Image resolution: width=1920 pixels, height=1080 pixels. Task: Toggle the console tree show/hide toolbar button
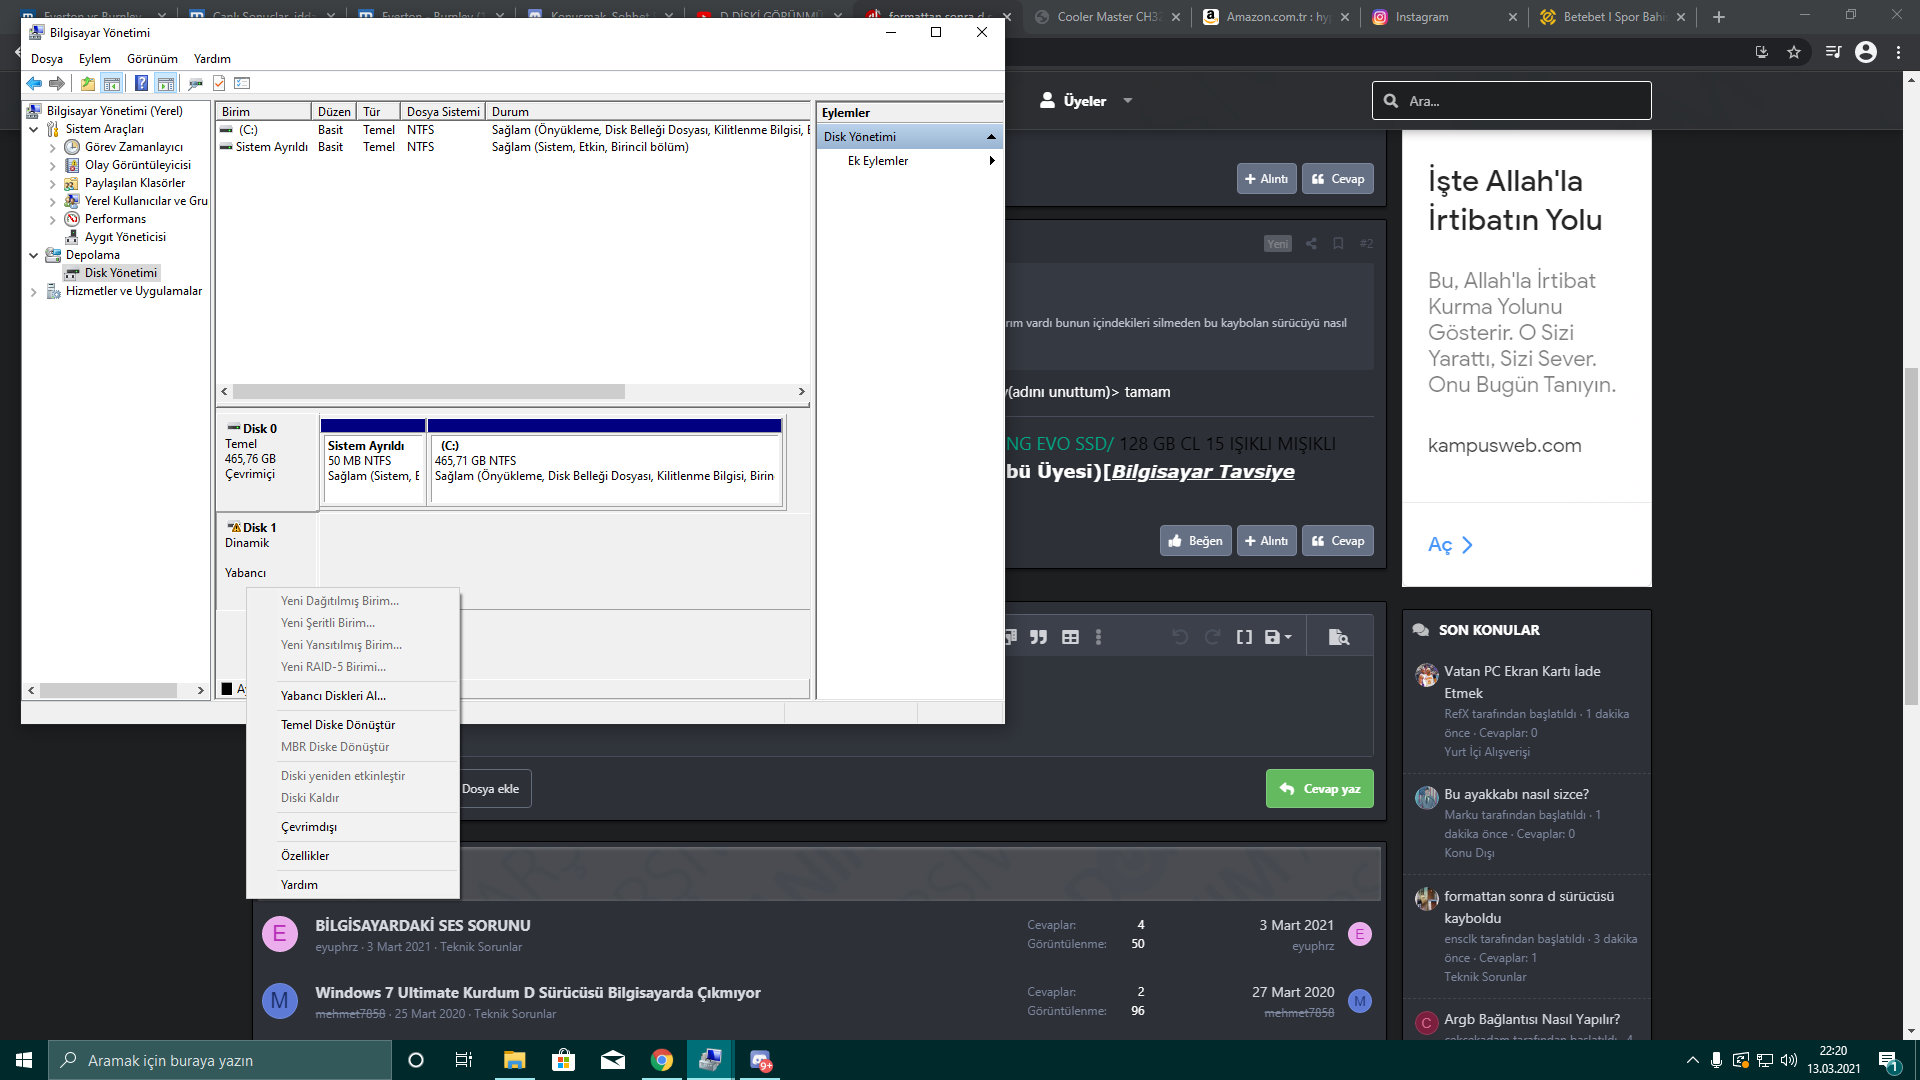pos(112,84)
